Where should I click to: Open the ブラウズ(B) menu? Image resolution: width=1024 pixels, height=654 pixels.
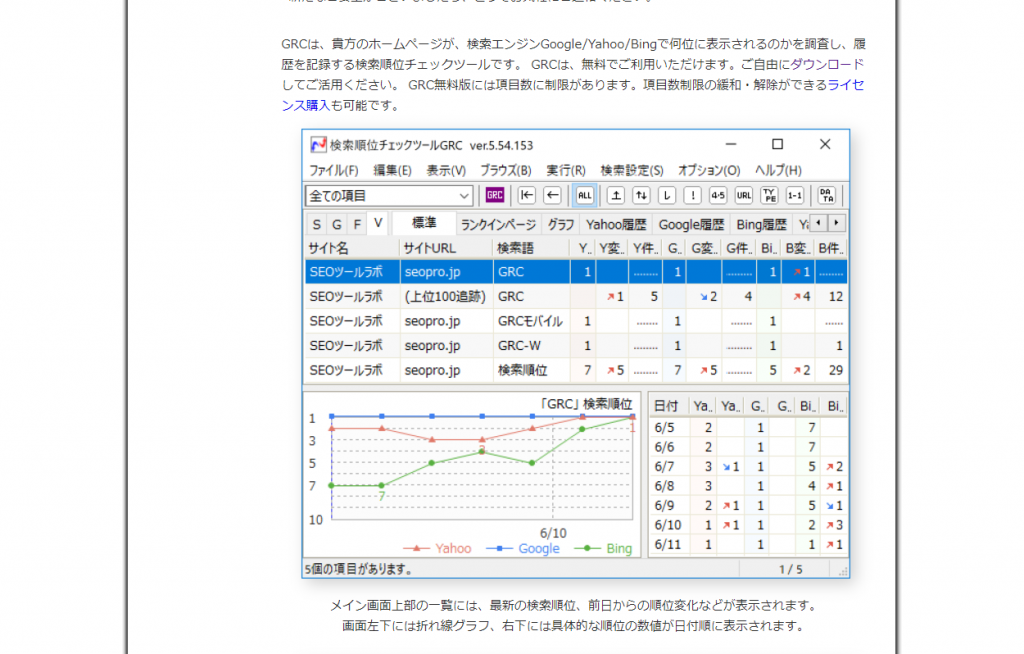(506, 170)
